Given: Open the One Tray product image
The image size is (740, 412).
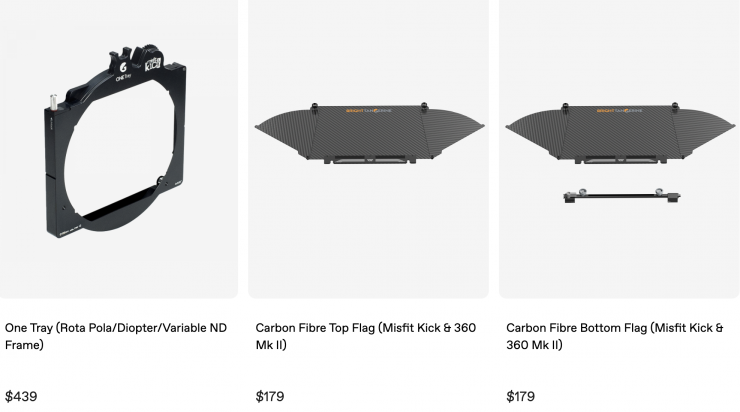Looking at the screenshot, I should (x=118, y=148).
